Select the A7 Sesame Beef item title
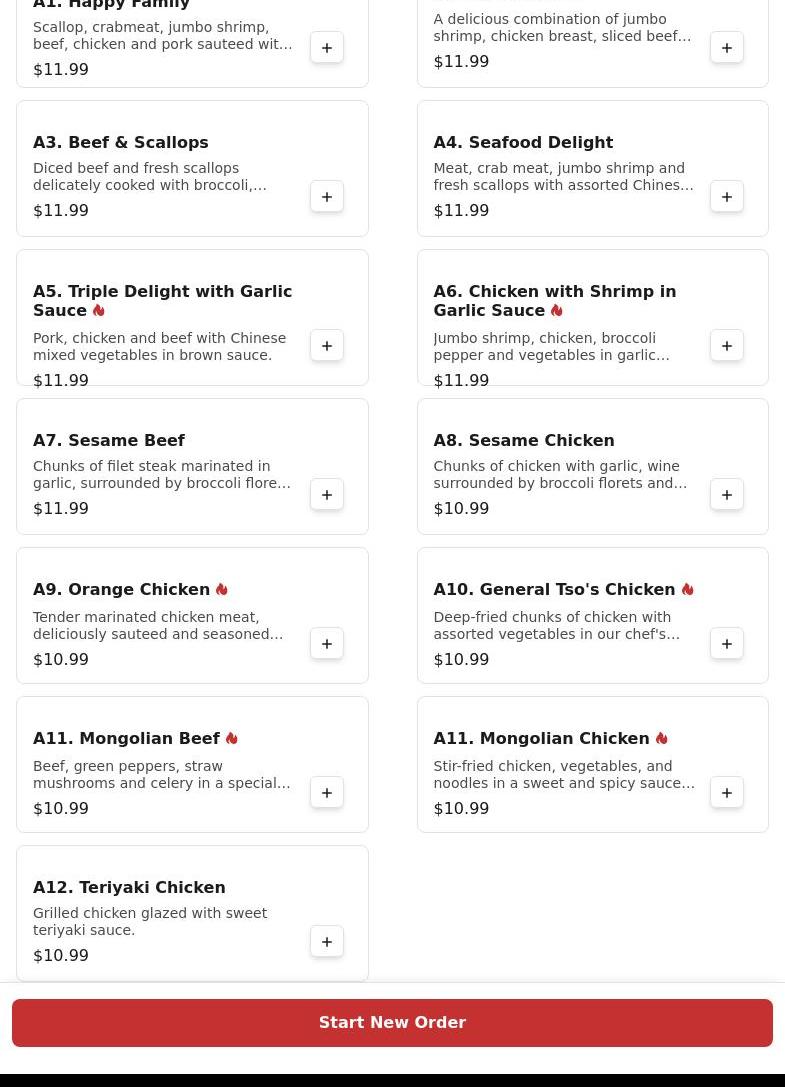 point(109,440)
